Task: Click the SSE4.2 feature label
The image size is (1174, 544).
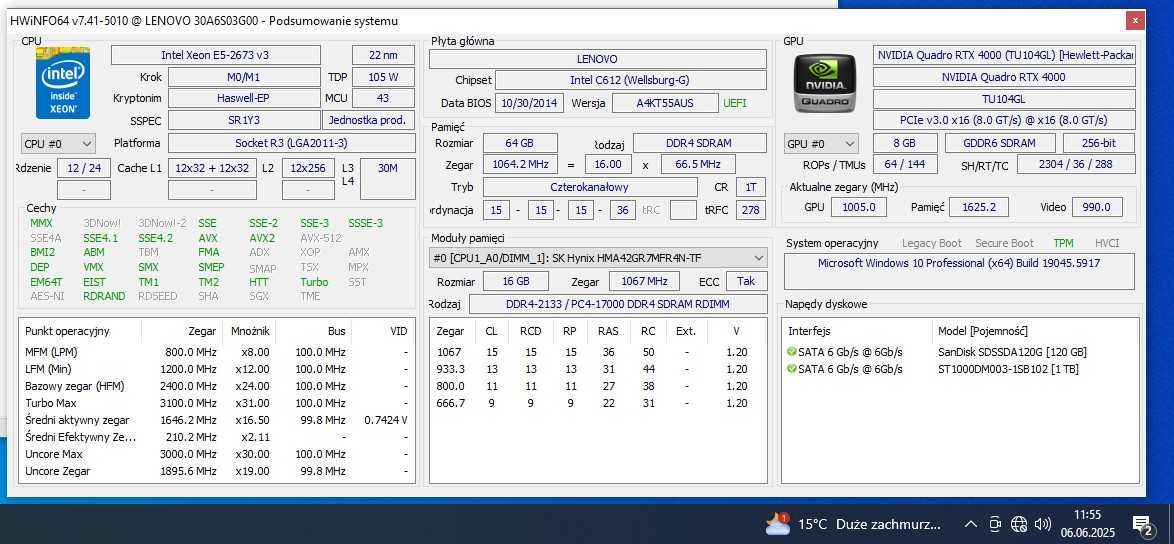Action: [155, 238]
